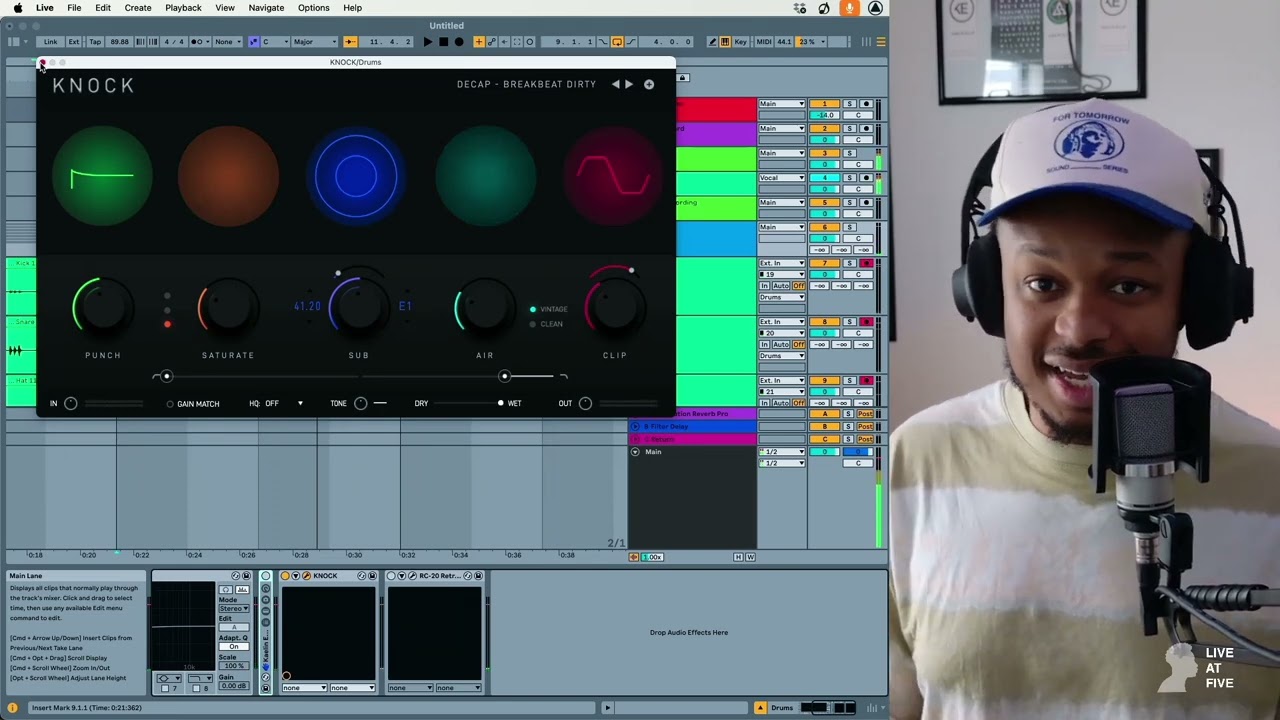Screen dimensions: 1280x720
Task: Solo track 1 with the S button
Action: [x=849, y=104]
